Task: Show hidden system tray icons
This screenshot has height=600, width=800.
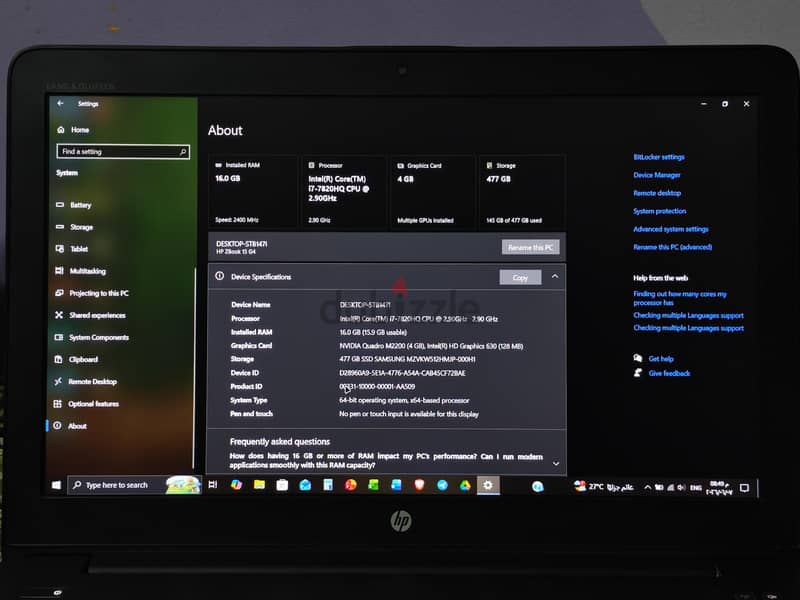Action: pyautogui.click(x=647, y=487)
